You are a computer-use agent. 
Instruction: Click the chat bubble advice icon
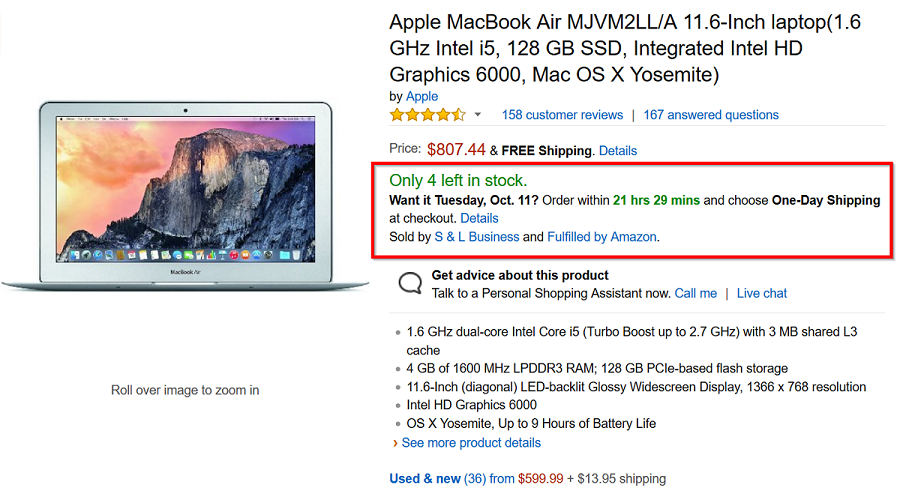[x=410, y=283]
